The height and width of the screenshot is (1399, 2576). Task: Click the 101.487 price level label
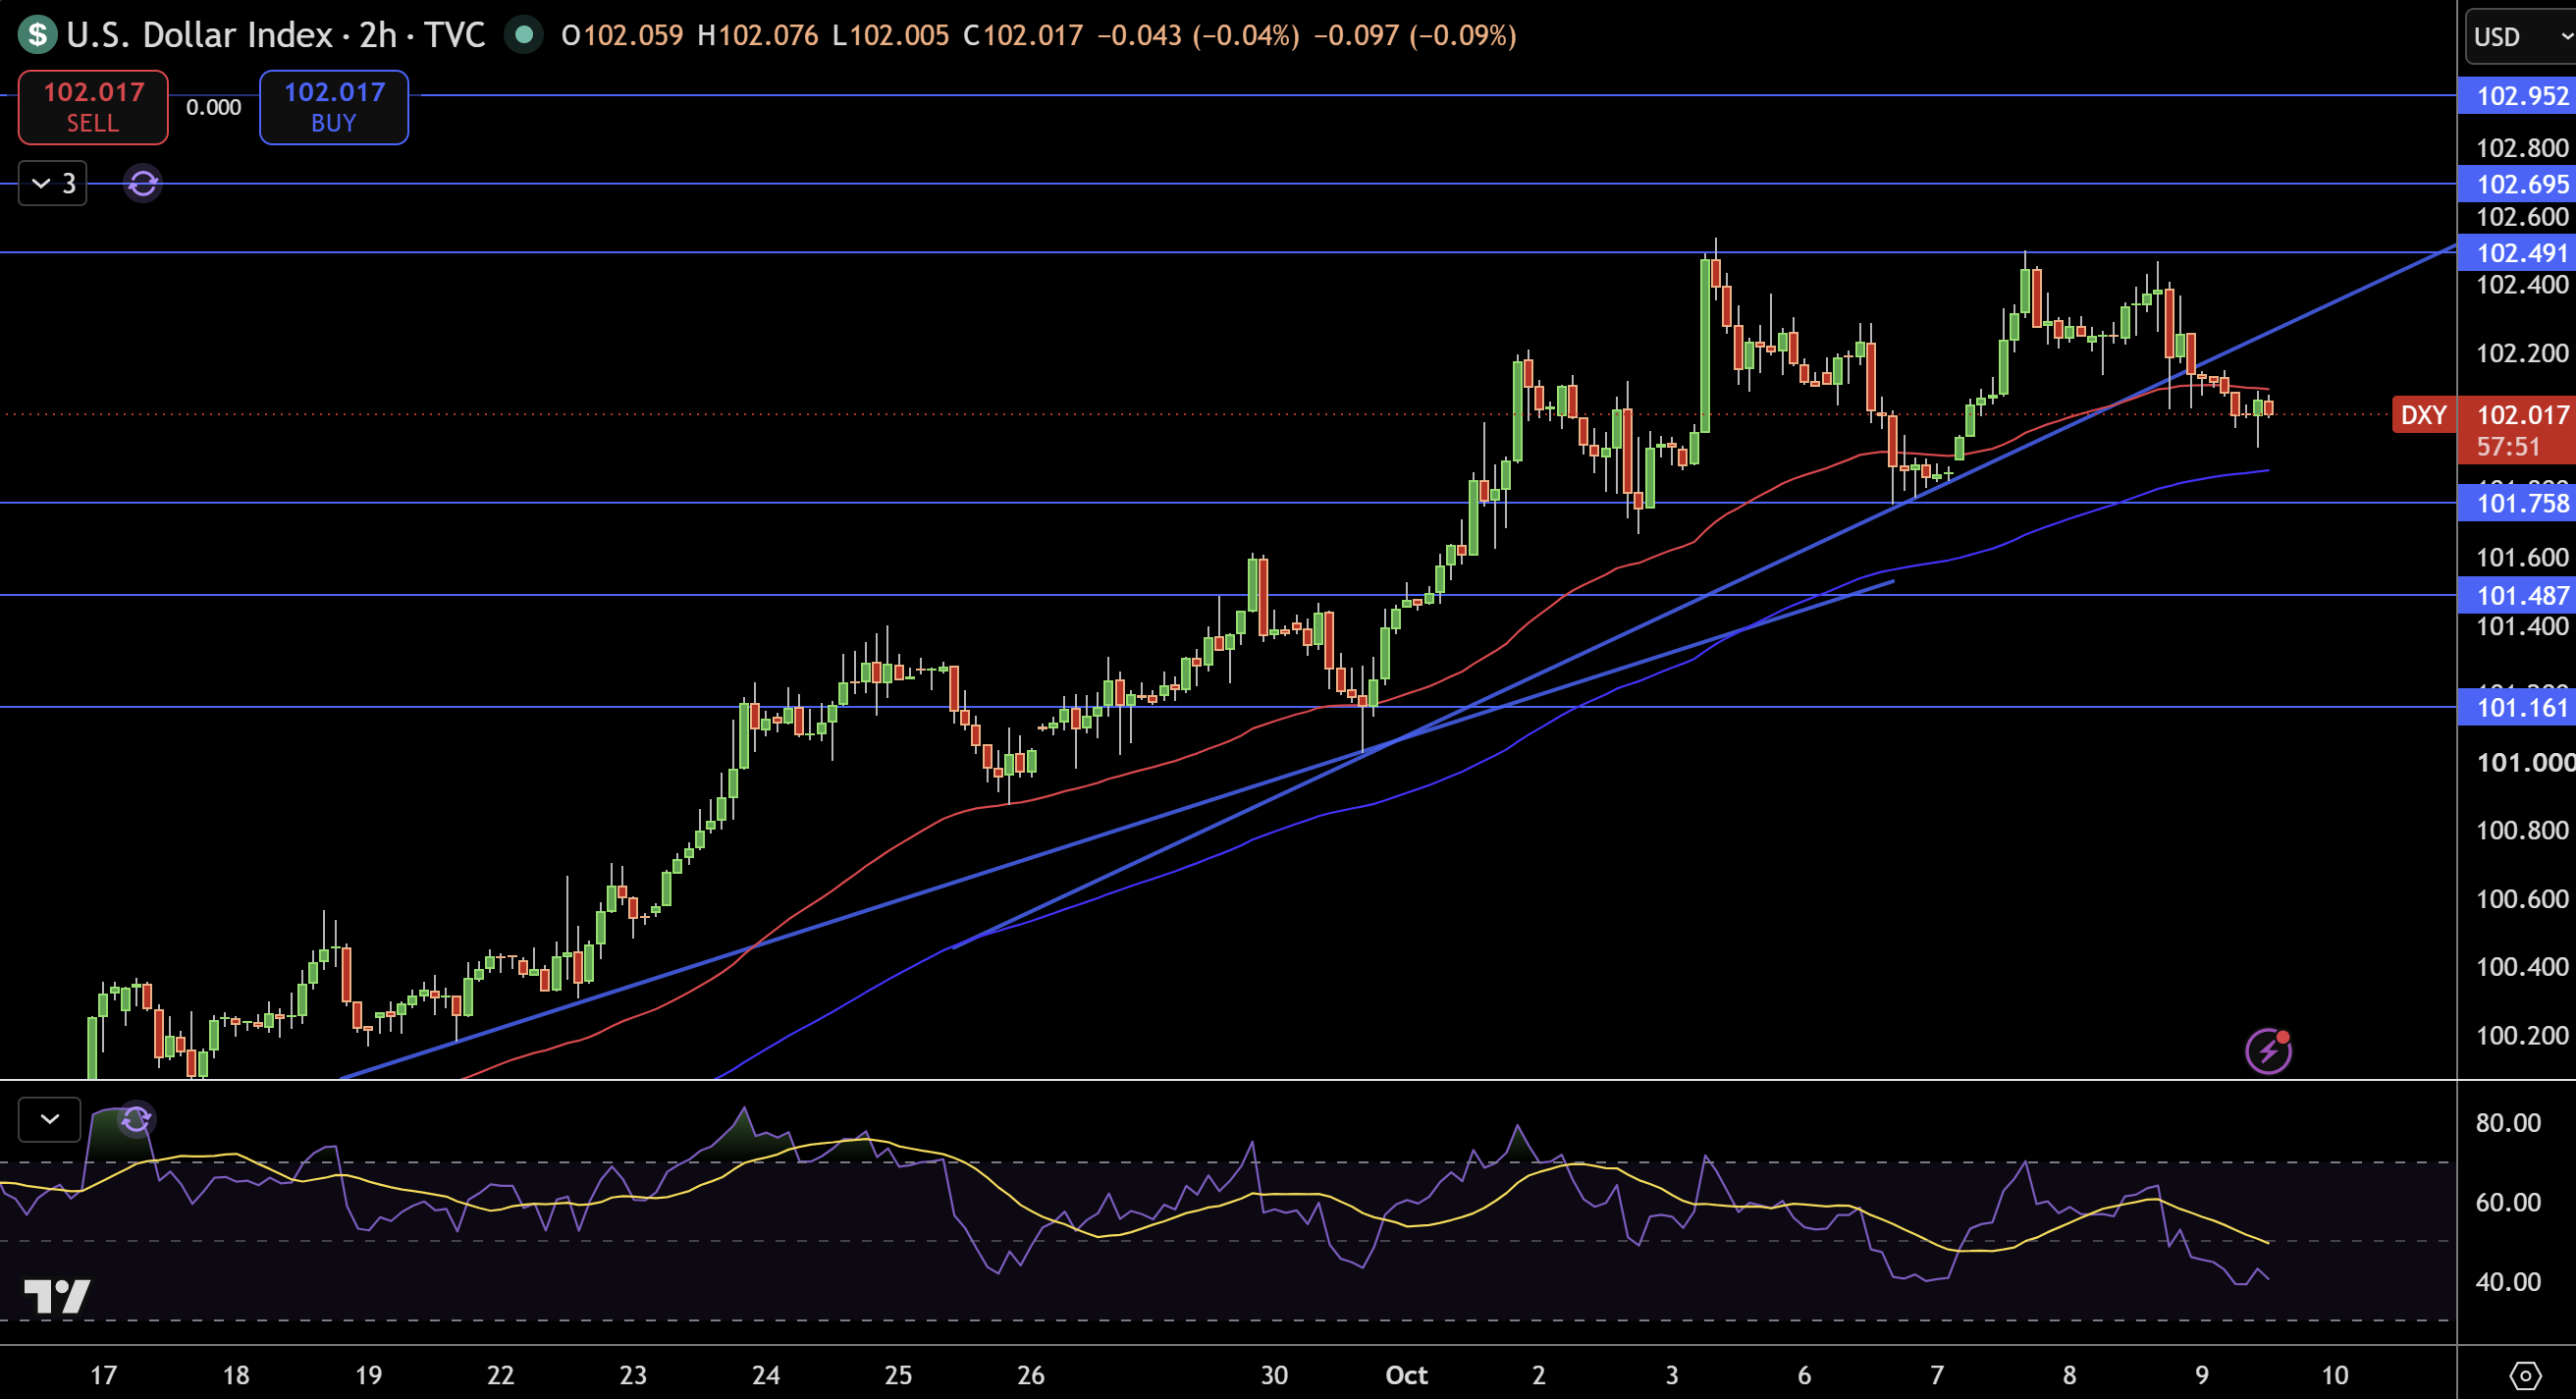[2516, 596]
